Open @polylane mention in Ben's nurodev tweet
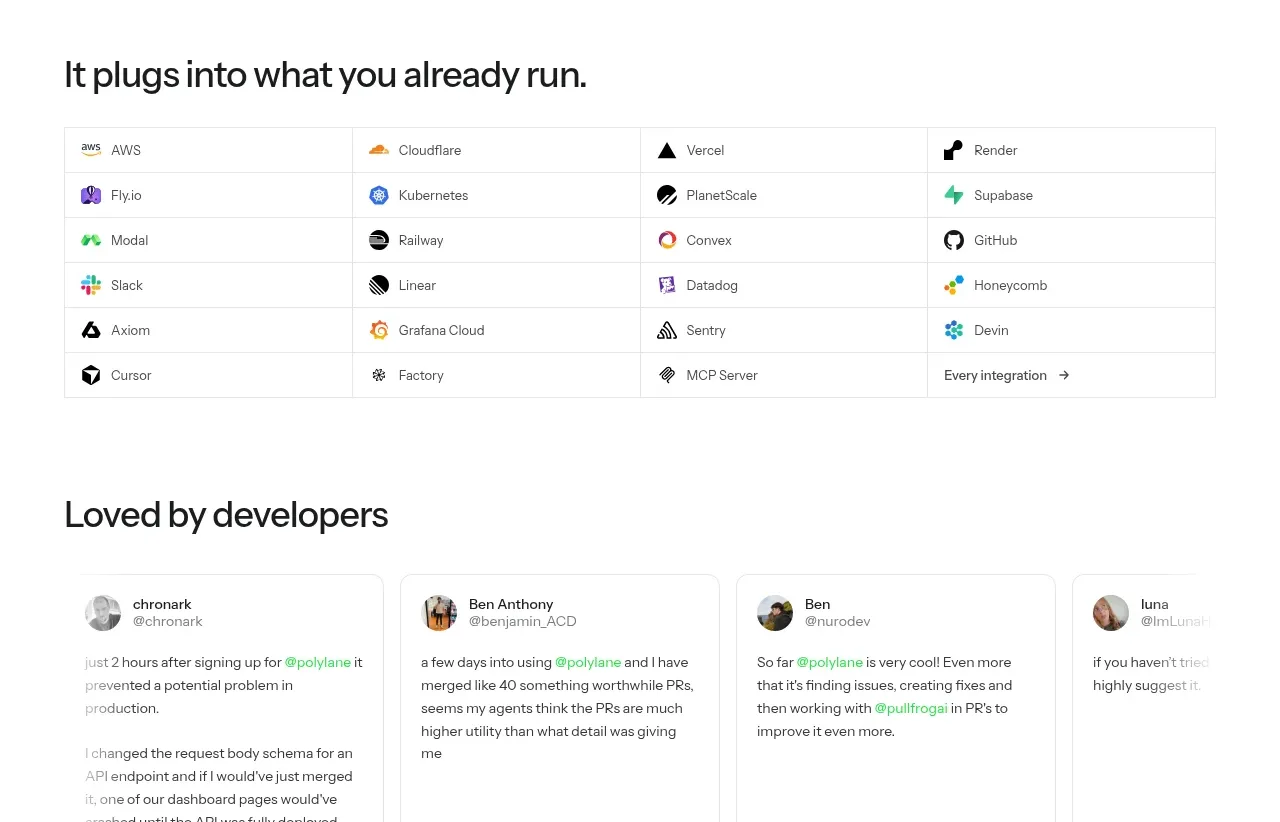 (830, 662)
